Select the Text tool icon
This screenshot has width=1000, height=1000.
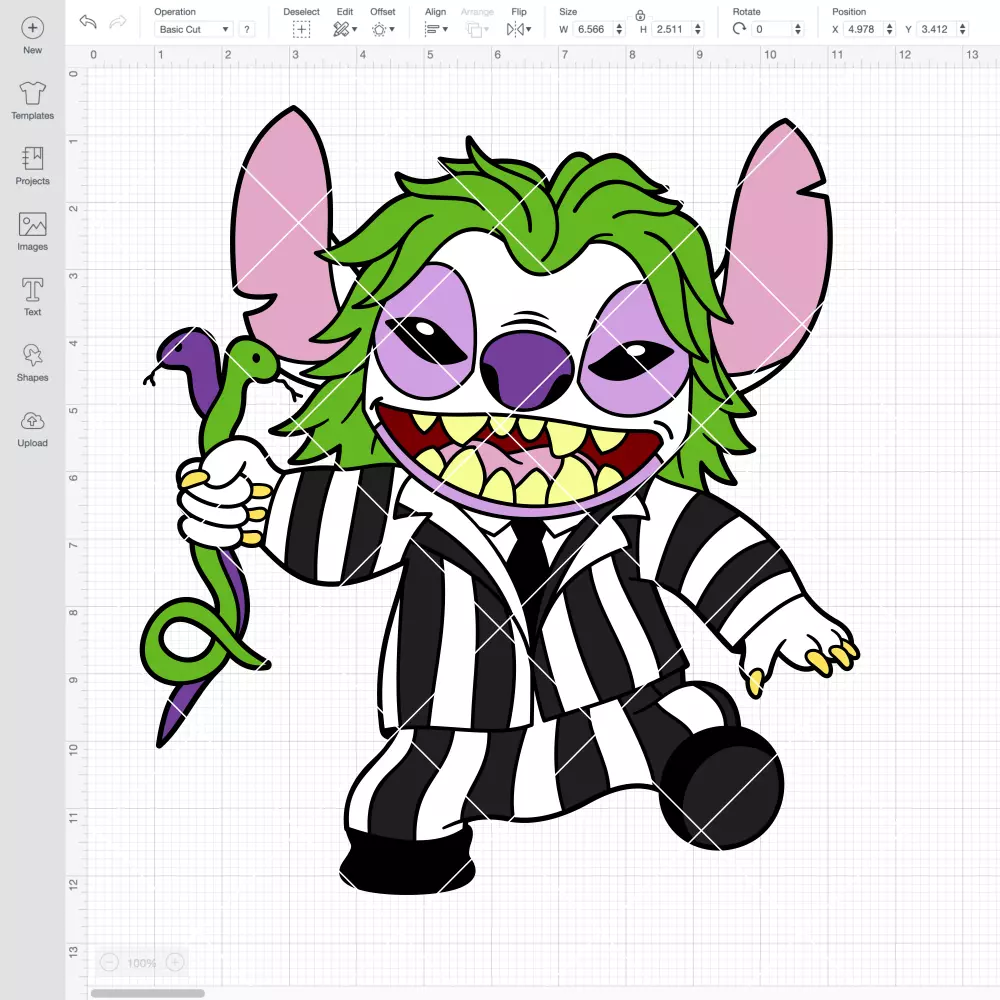[33, 290]
